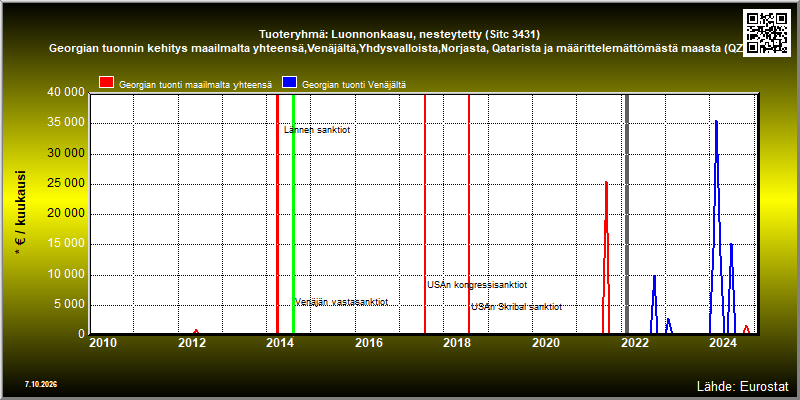Click the y-axis value 10 000
The height and width of the screenshot is (400, 800).
(64, 274)
